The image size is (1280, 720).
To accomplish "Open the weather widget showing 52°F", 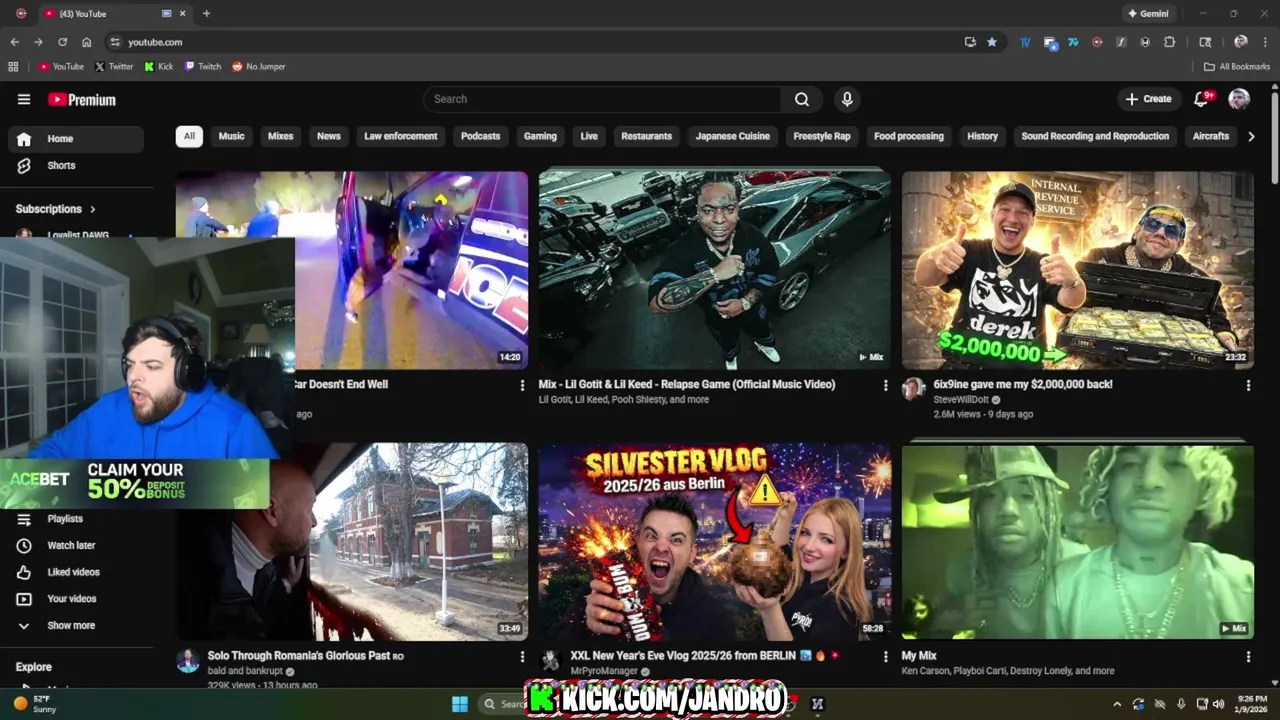I will click(x=35, y=703).
